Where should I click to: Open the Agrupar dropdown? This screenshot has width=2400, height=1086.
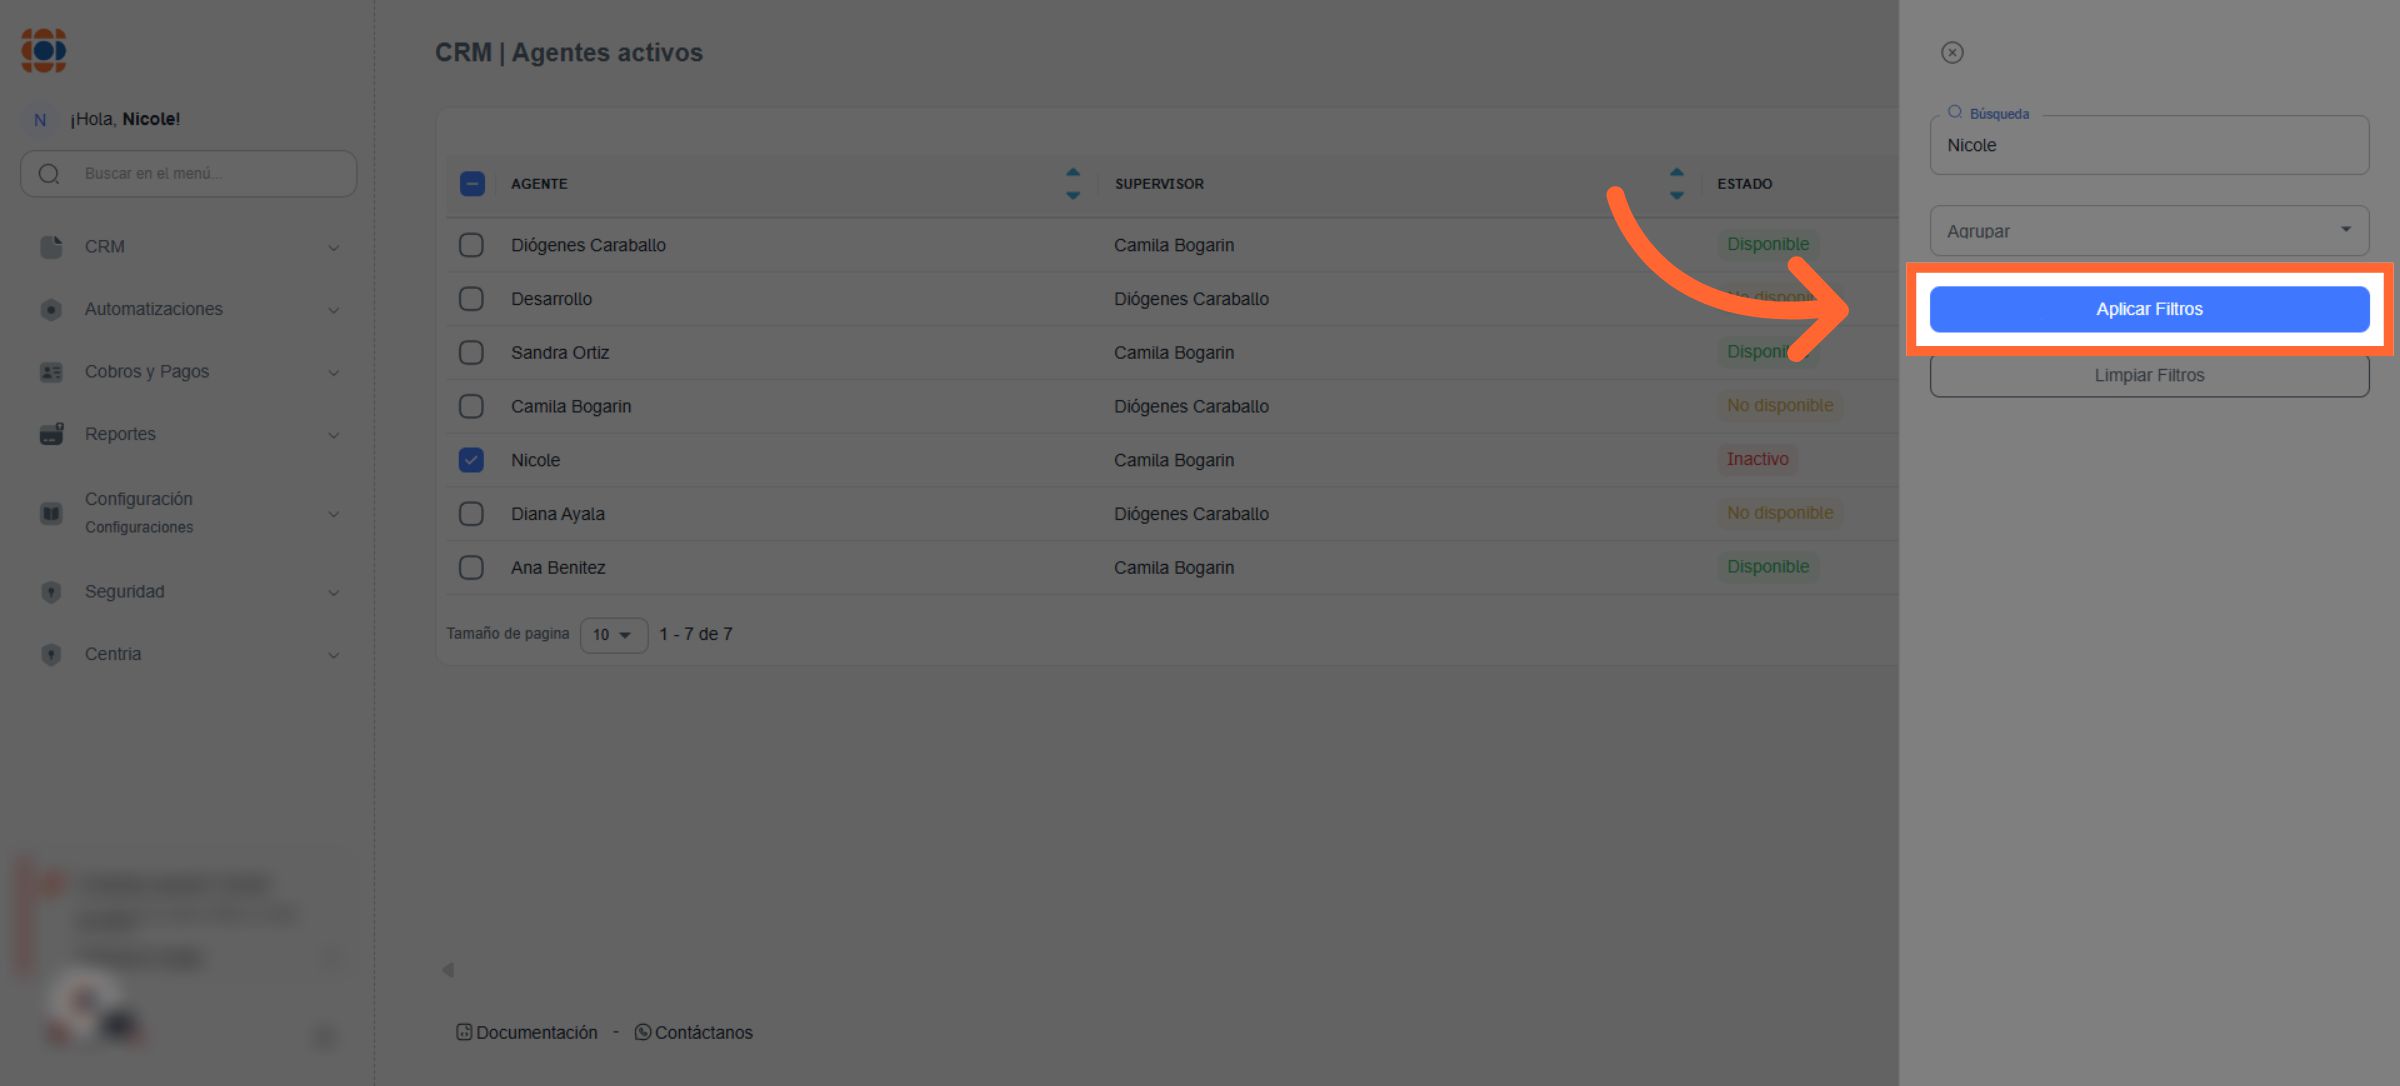[2148, 231]
